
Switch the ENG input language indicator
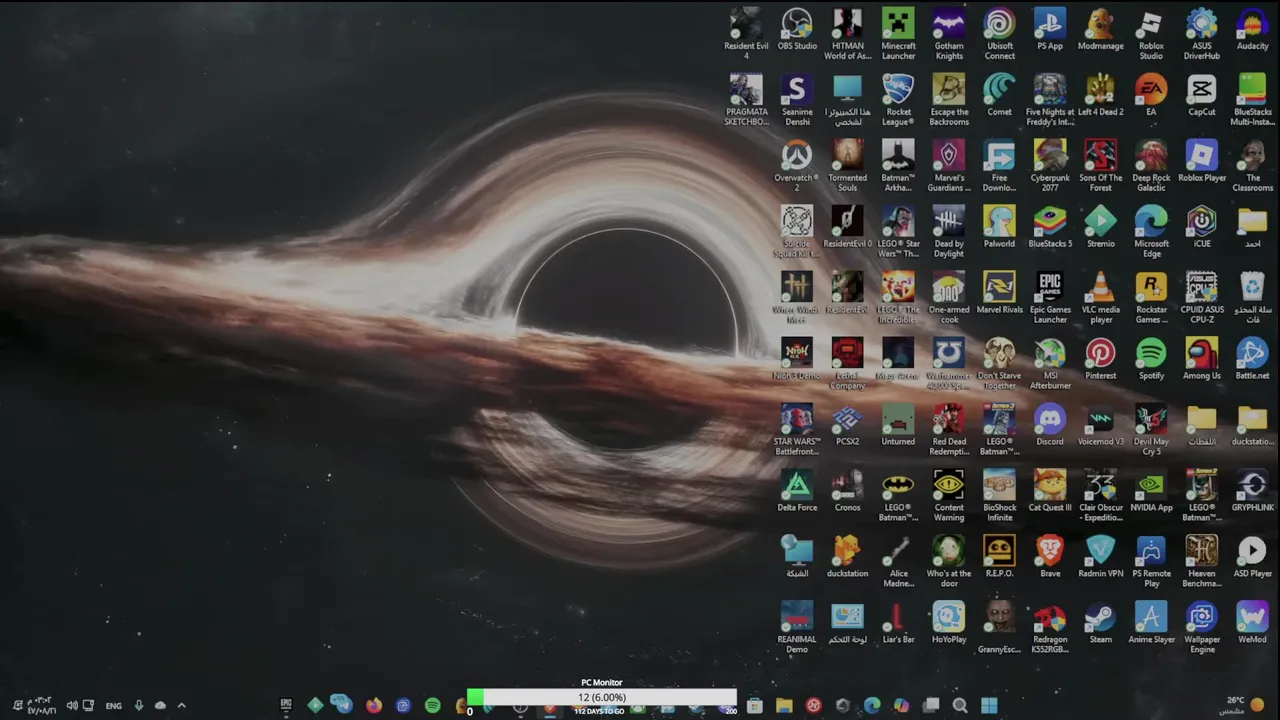point(113,706)
